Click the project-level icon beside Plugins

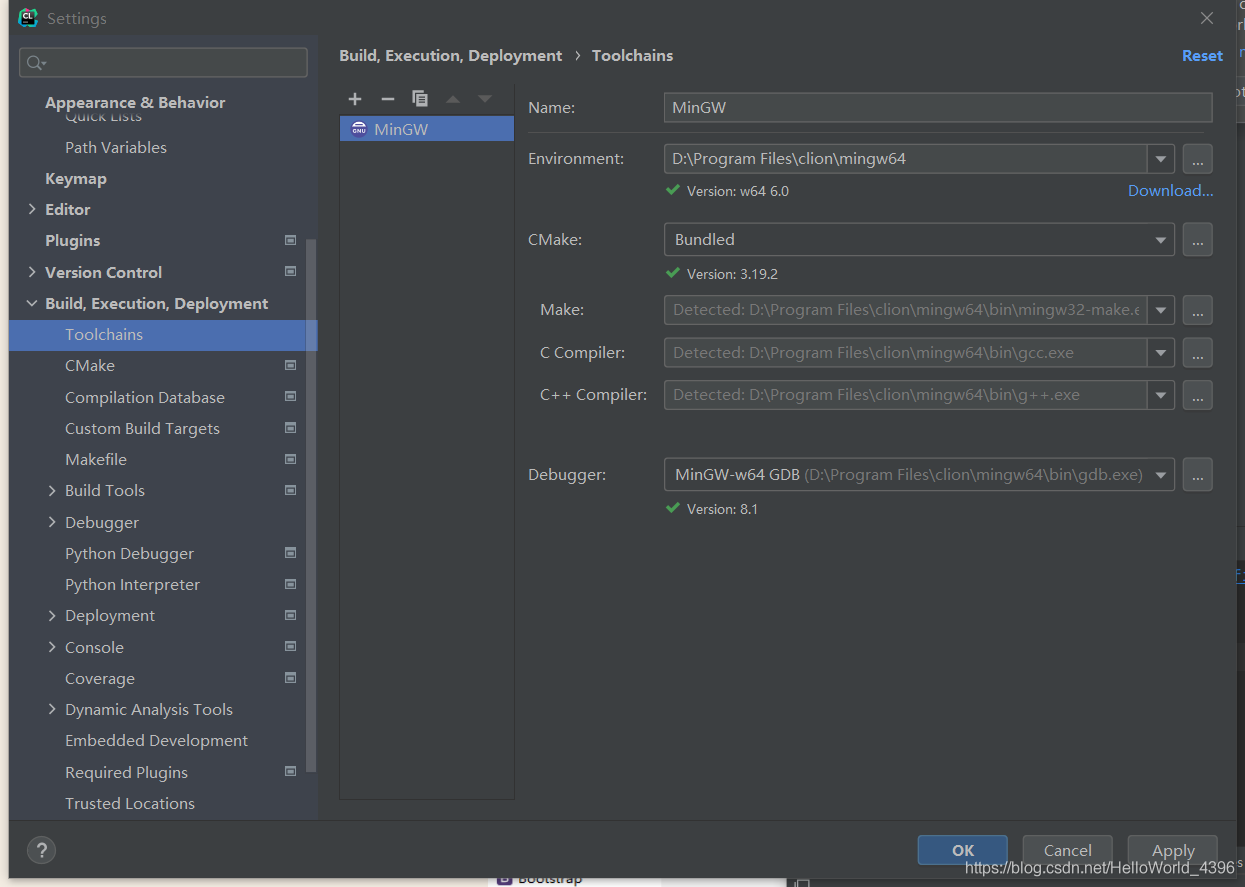pos(290,240)
